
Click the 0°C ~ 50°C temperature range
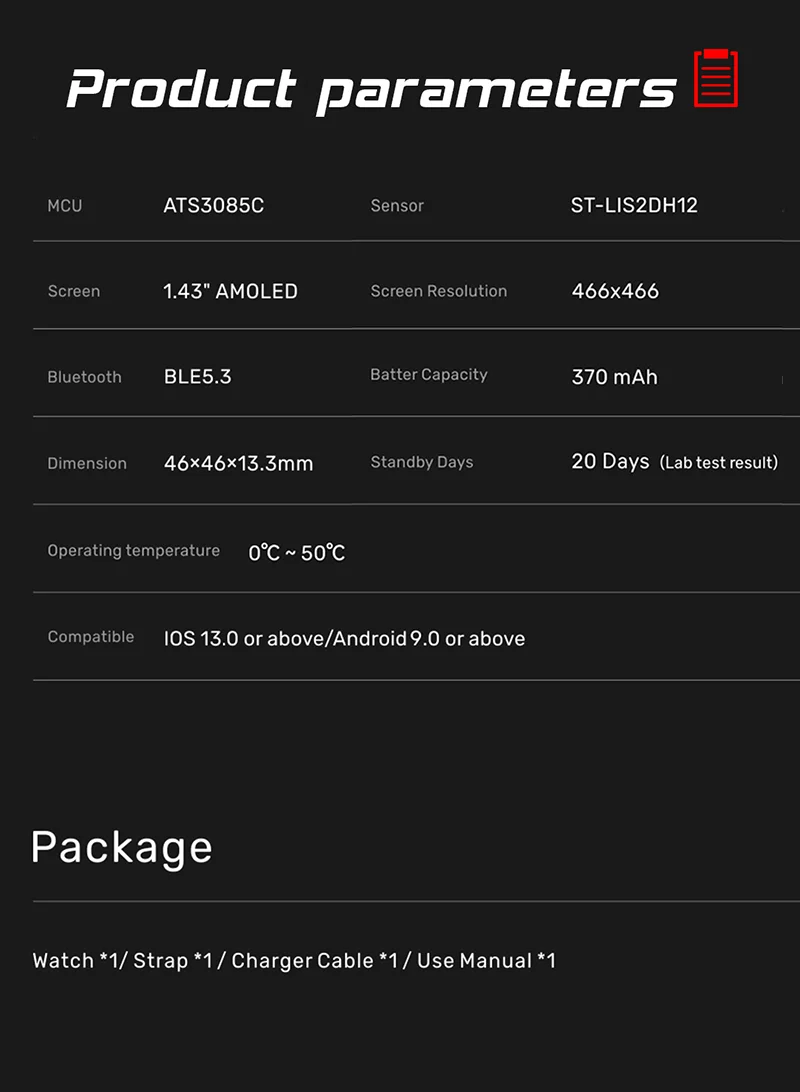pos(297,553)
